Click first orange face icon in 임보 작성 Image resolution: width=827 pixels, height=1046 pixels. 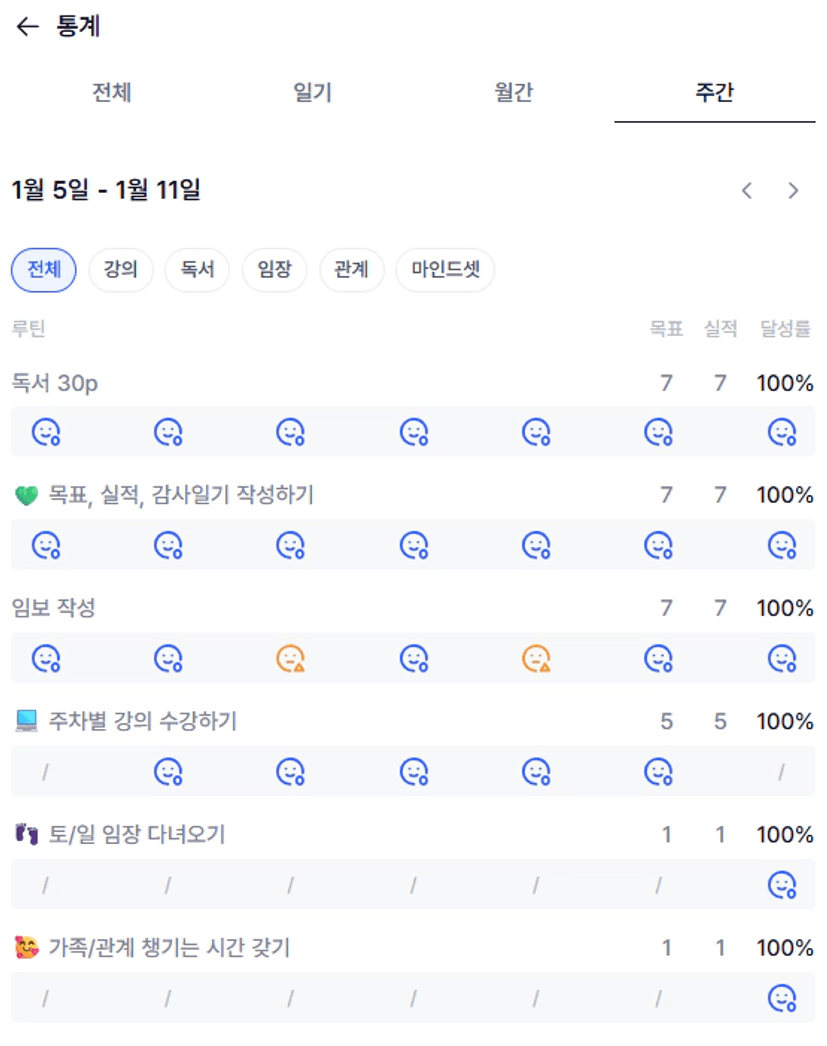coord(290,658)
